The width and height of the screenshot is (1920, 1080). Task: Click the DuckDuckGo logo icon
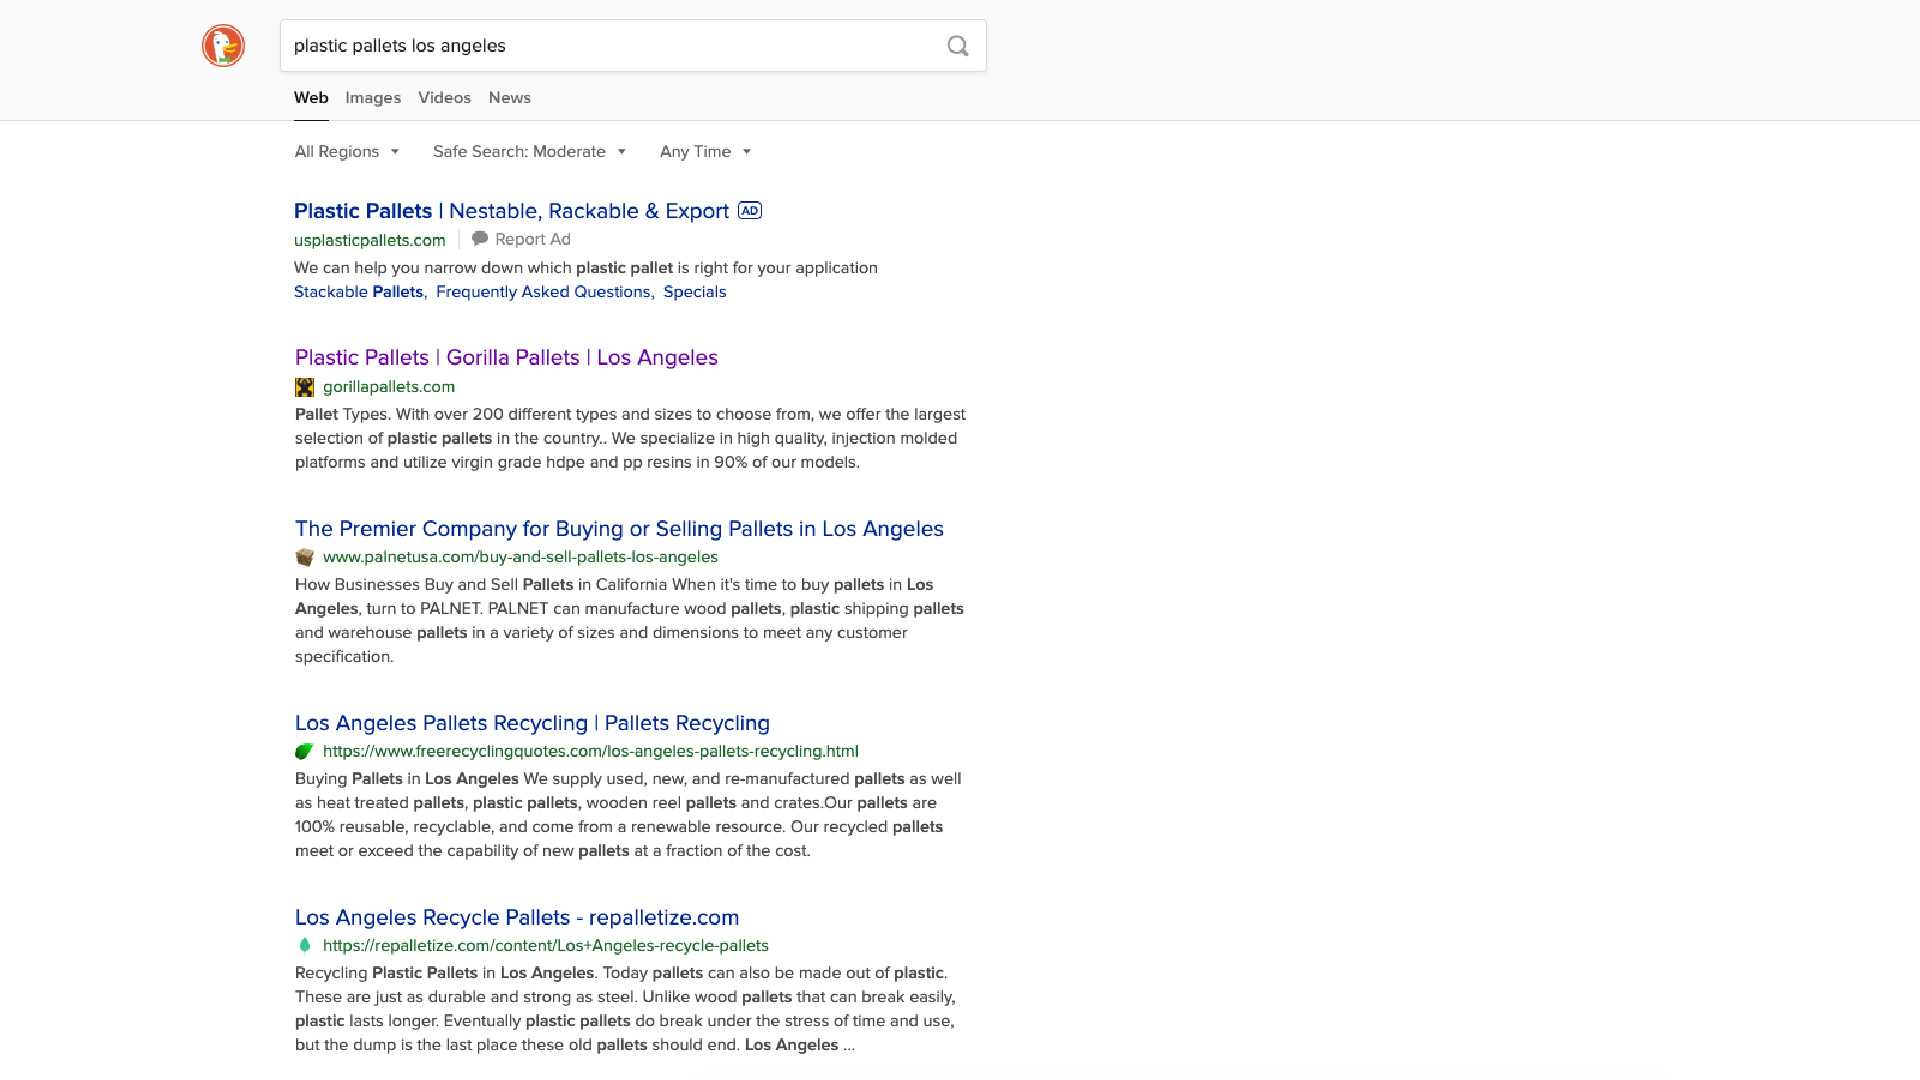click(223, 46)
